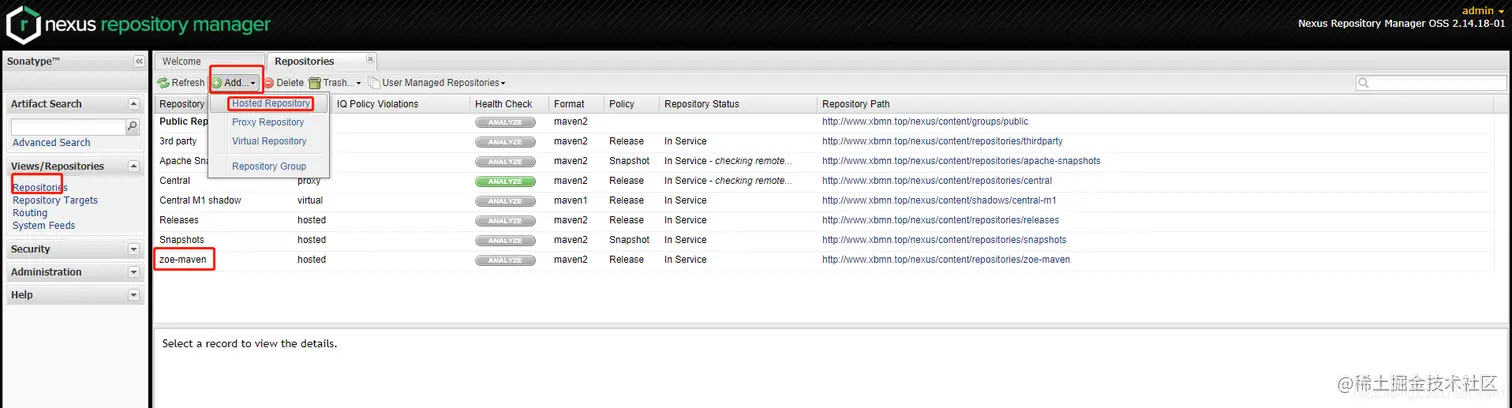Open the apache-snapshots repository path link
This screenshot has width=1512, height=408.
[961, 161]
